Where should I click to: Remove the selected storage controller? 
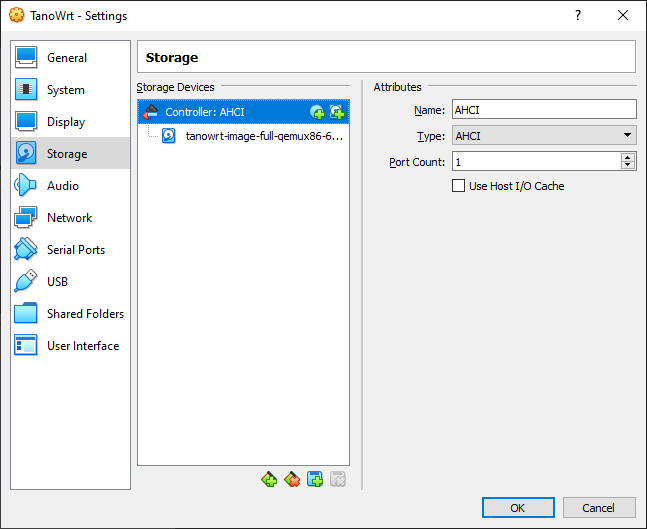(x=292, y=479)
